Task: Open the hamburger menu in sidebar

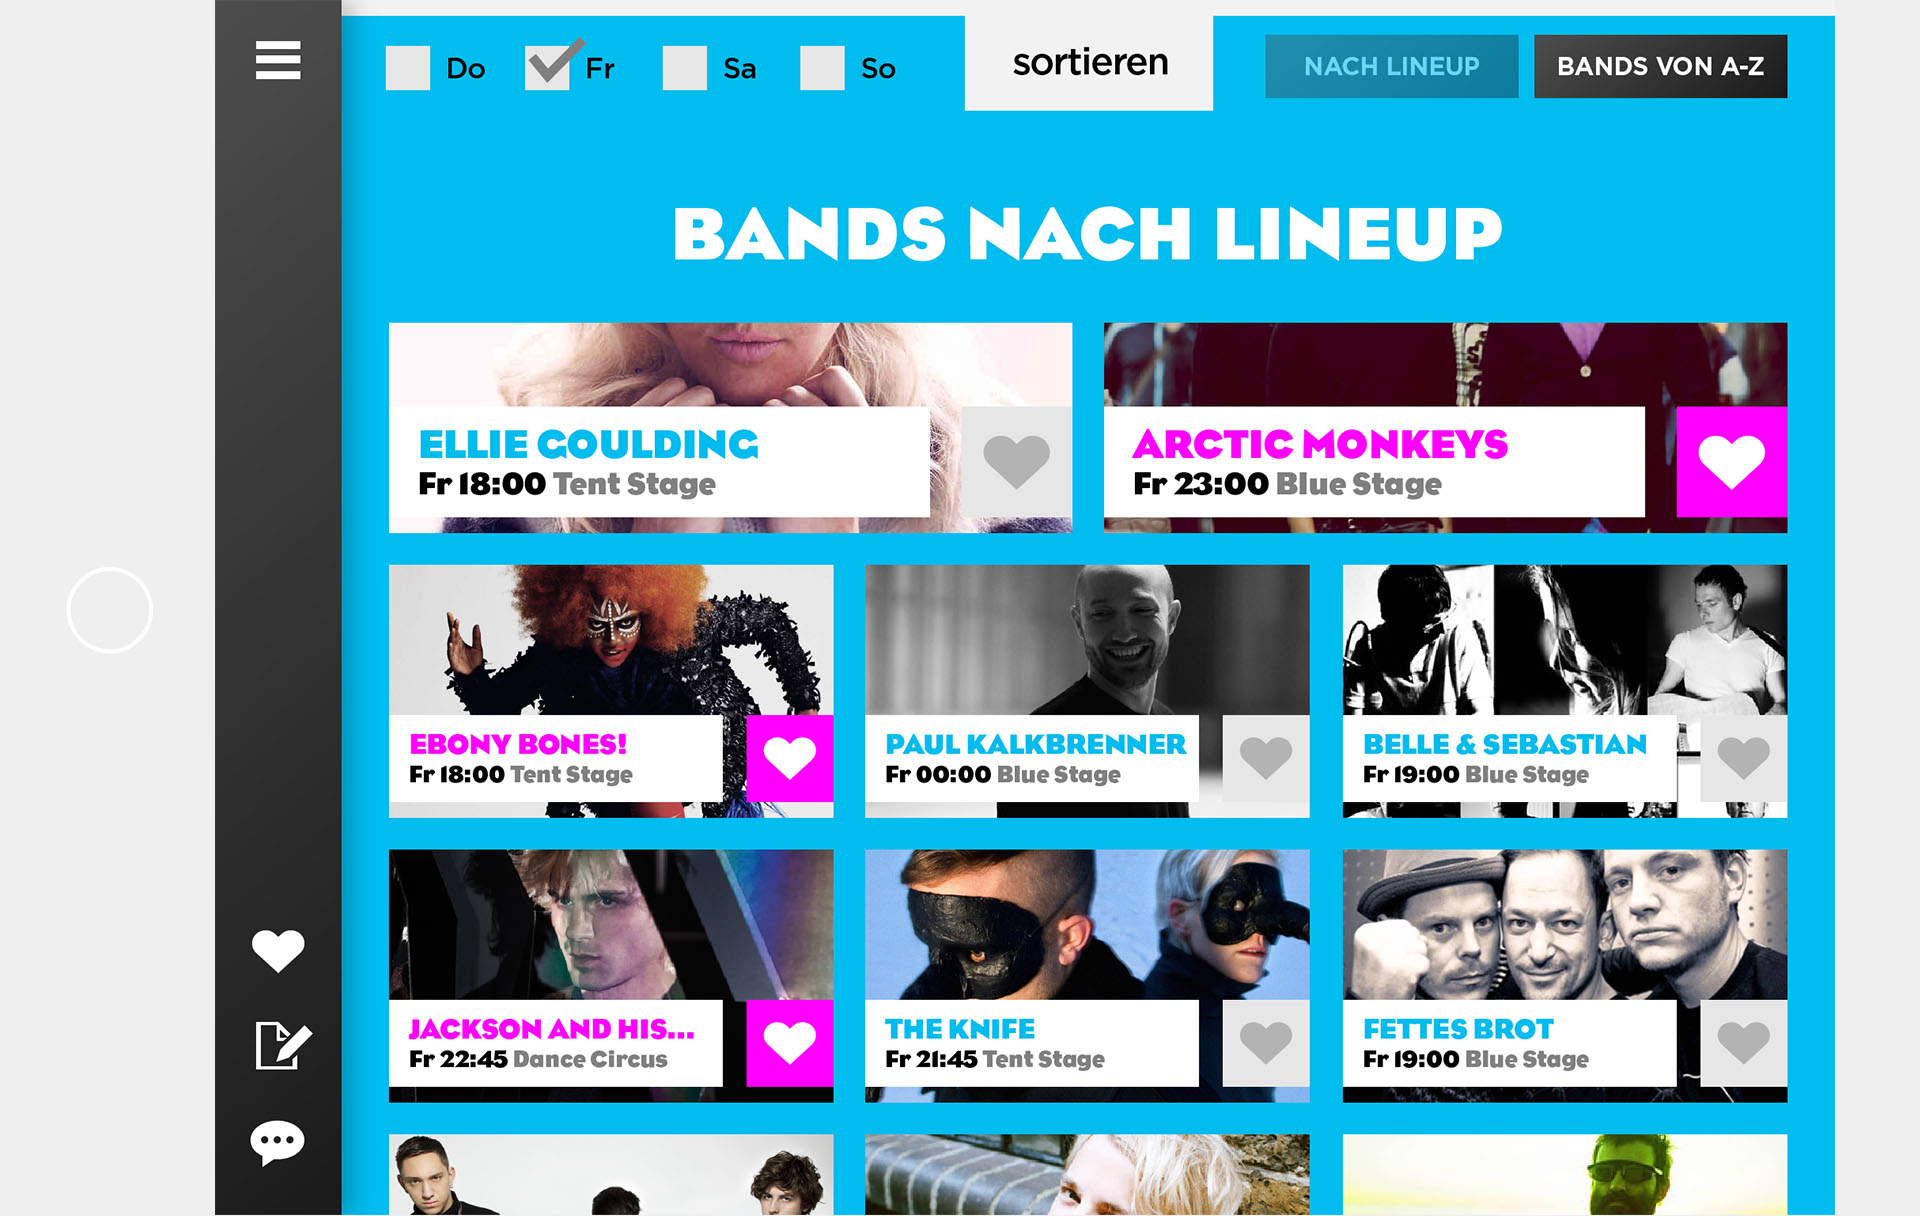Action: click(x=278, y=60)
